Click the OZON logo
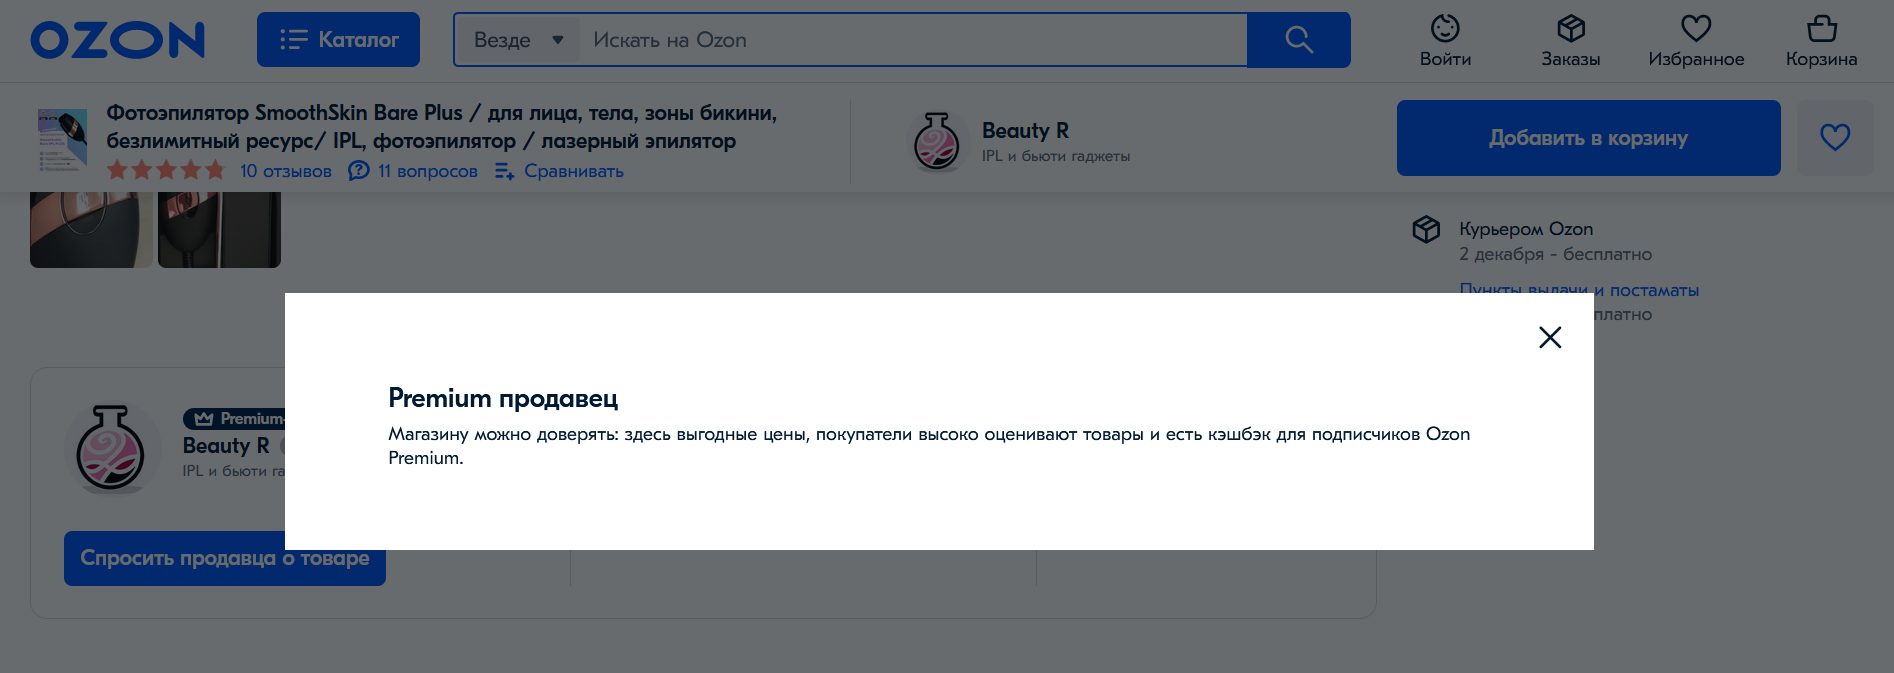Viewport: 1894px width, 673px height. pyautogui.click(x=118, y=40)
